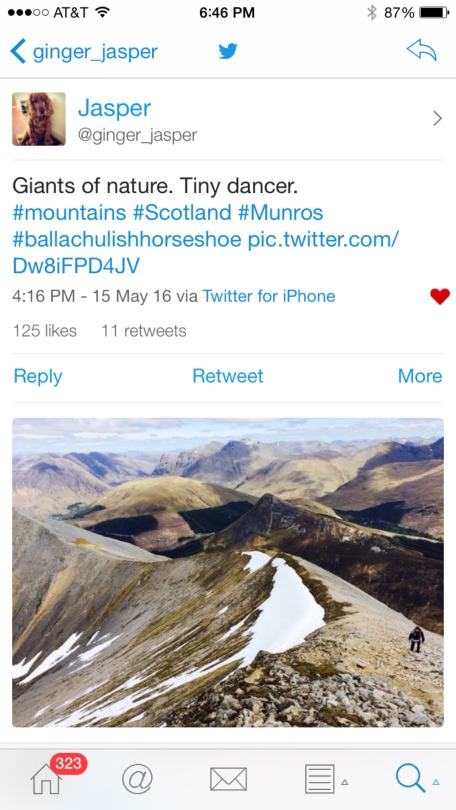Open the envelope messages tab
The image size is (456, 810).
coord(228,779)
